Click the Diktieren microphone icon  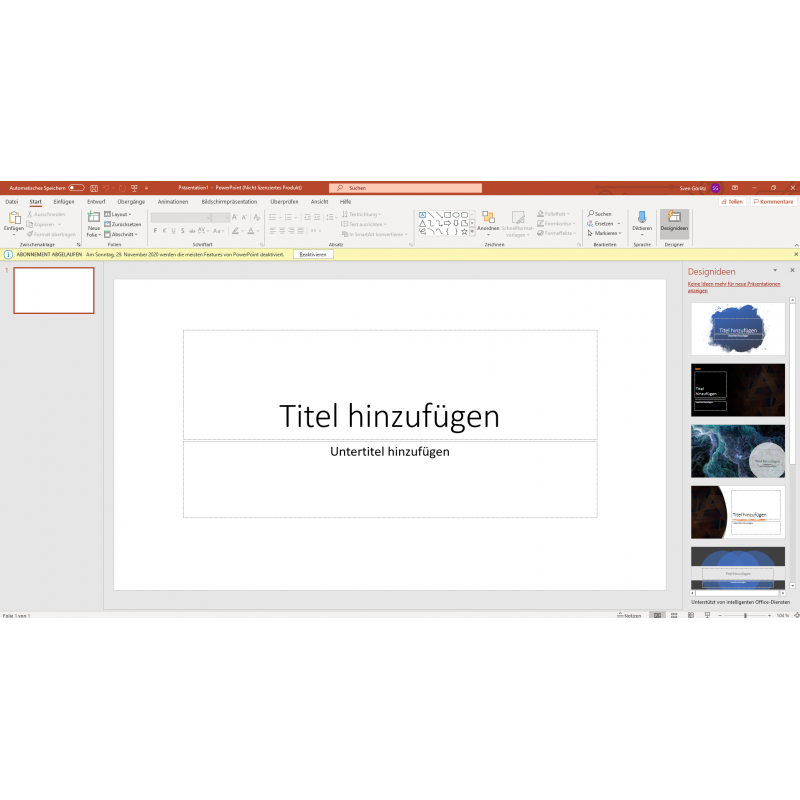642,218
